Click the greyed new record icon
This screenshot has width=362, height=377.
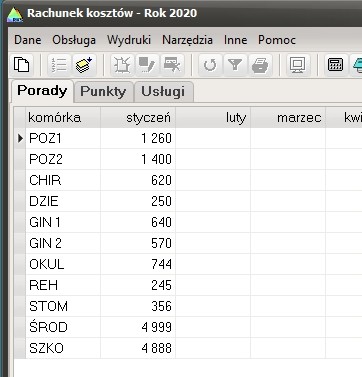[x=122, y=65]
